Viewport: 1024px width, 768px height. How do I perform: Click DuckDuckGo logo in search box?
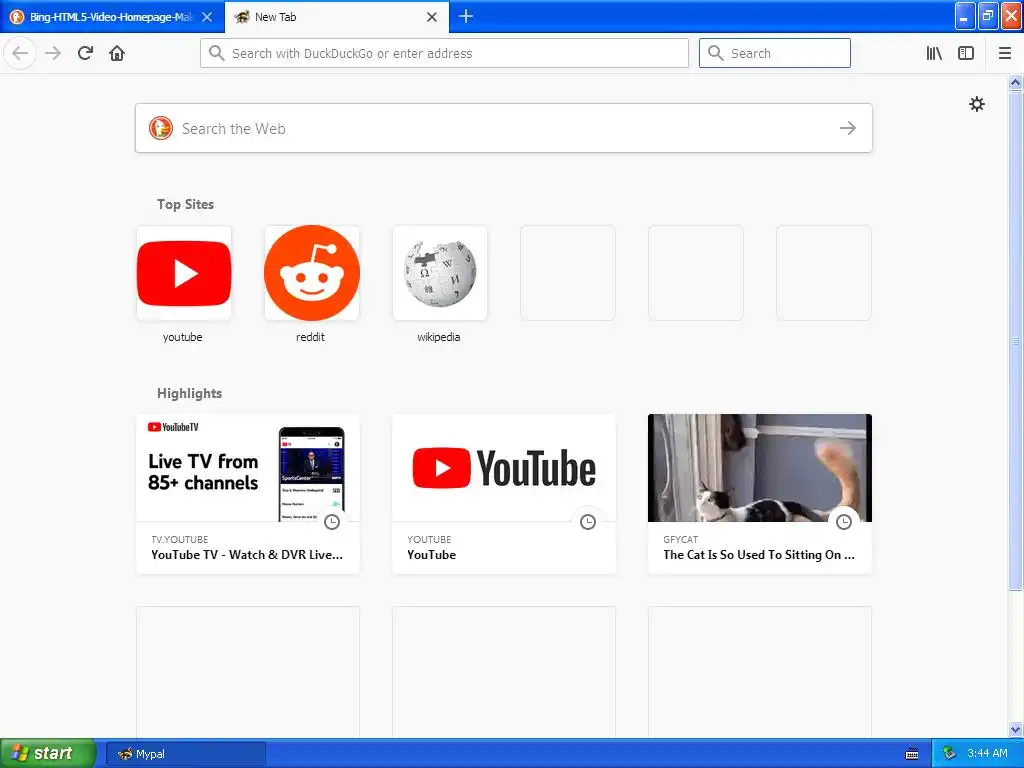[160, 128]
